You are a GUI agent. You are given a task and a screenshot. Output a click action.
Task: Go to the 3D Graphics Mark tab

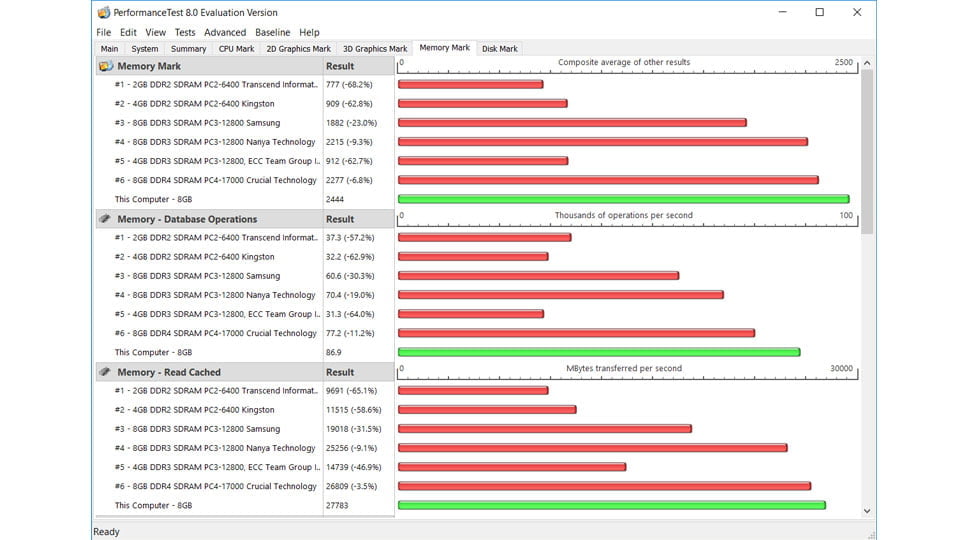[375, 48]
